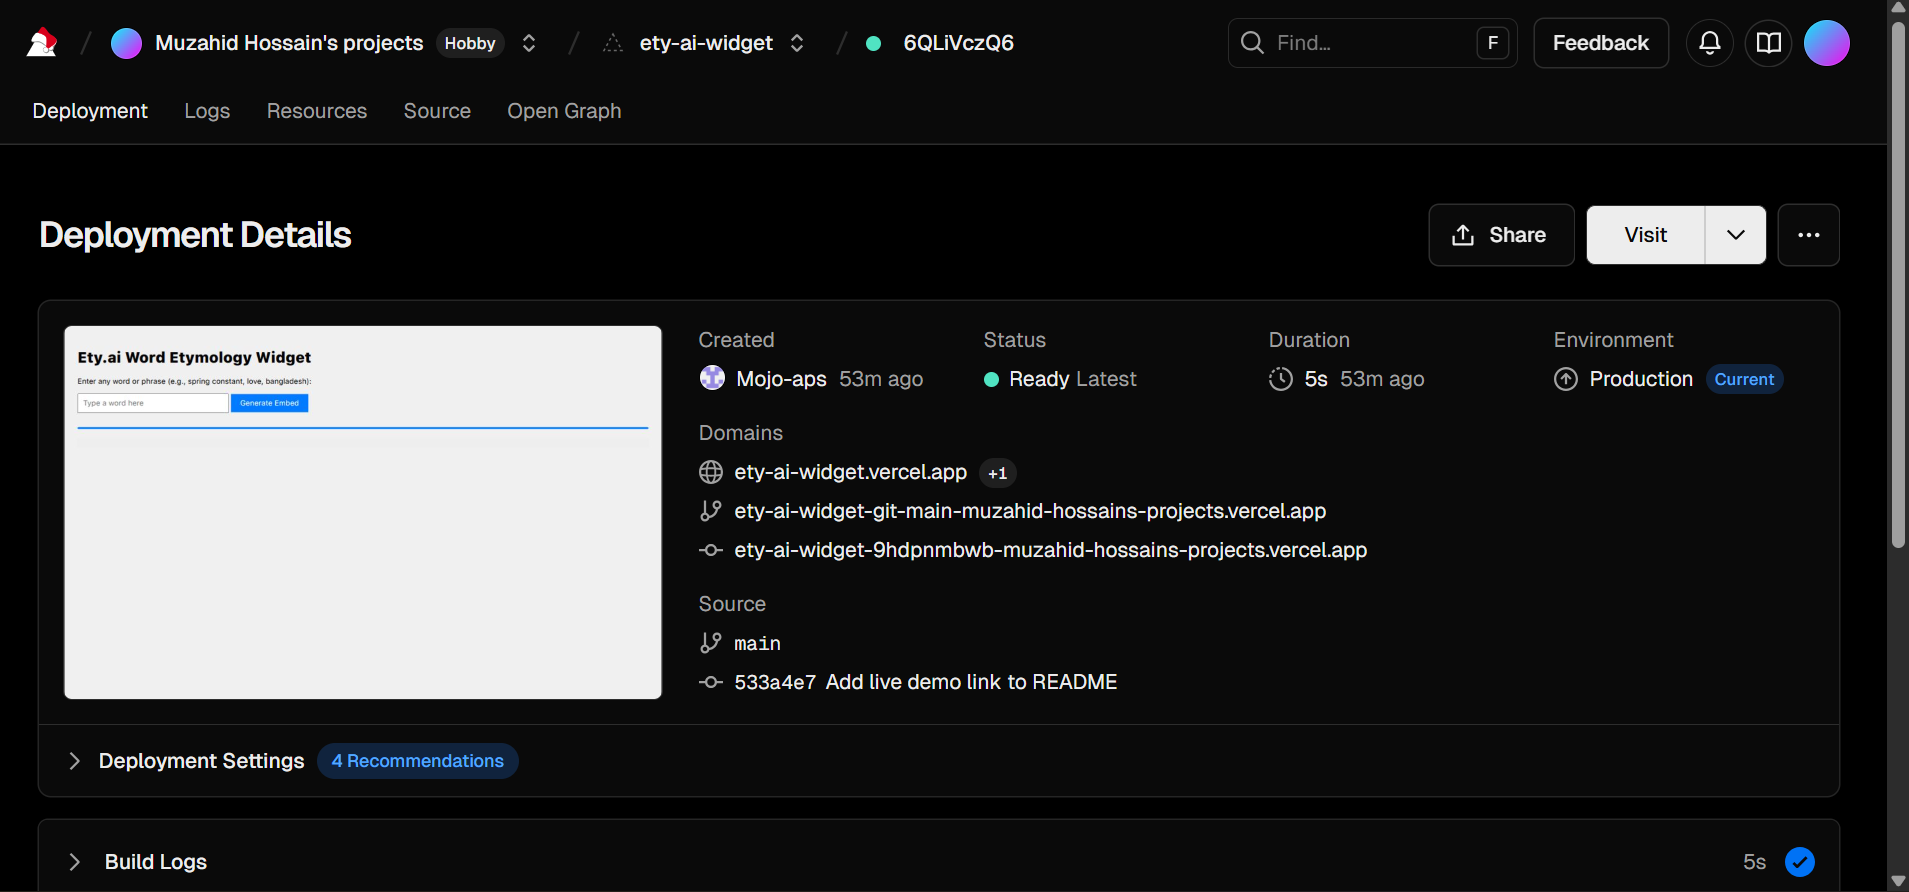Viewport: 1909px width, 892px height.
Task: Click the Production environment label
Action: 1641,379
